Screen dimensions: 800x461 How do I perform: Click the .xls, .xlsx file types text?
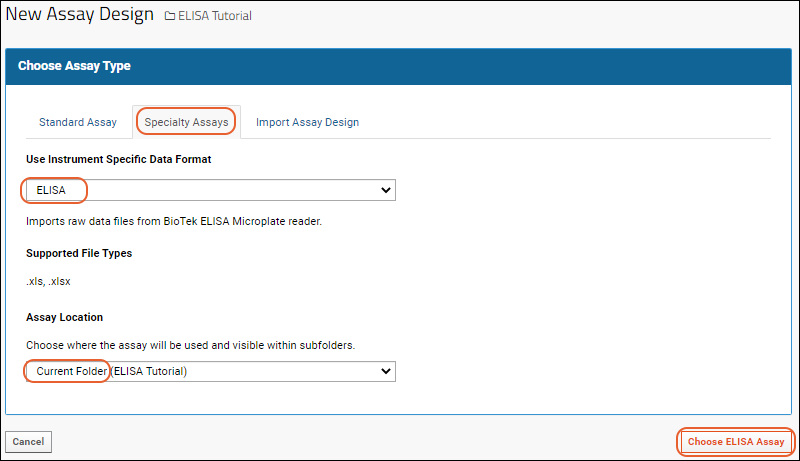(x=48, y=281)
